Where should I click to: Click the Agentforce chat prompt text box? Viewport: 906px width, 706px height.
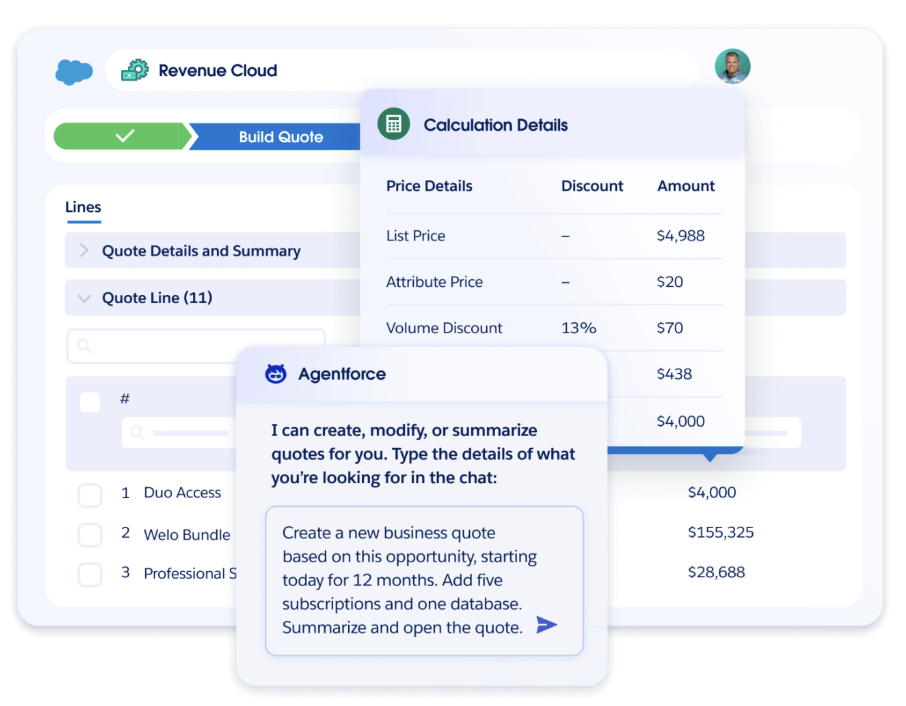(x=424, y=581)
